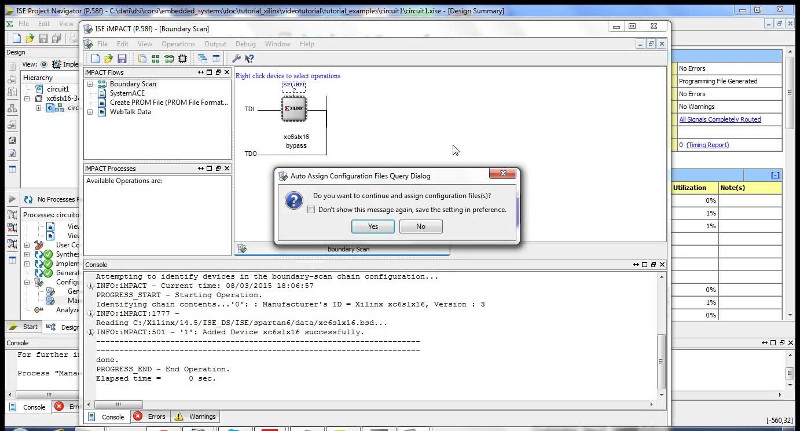The height and width of the screenshot is (431, 800).
Task: Click the Save floppy disk icon in iMPACT
Action: 121,59
